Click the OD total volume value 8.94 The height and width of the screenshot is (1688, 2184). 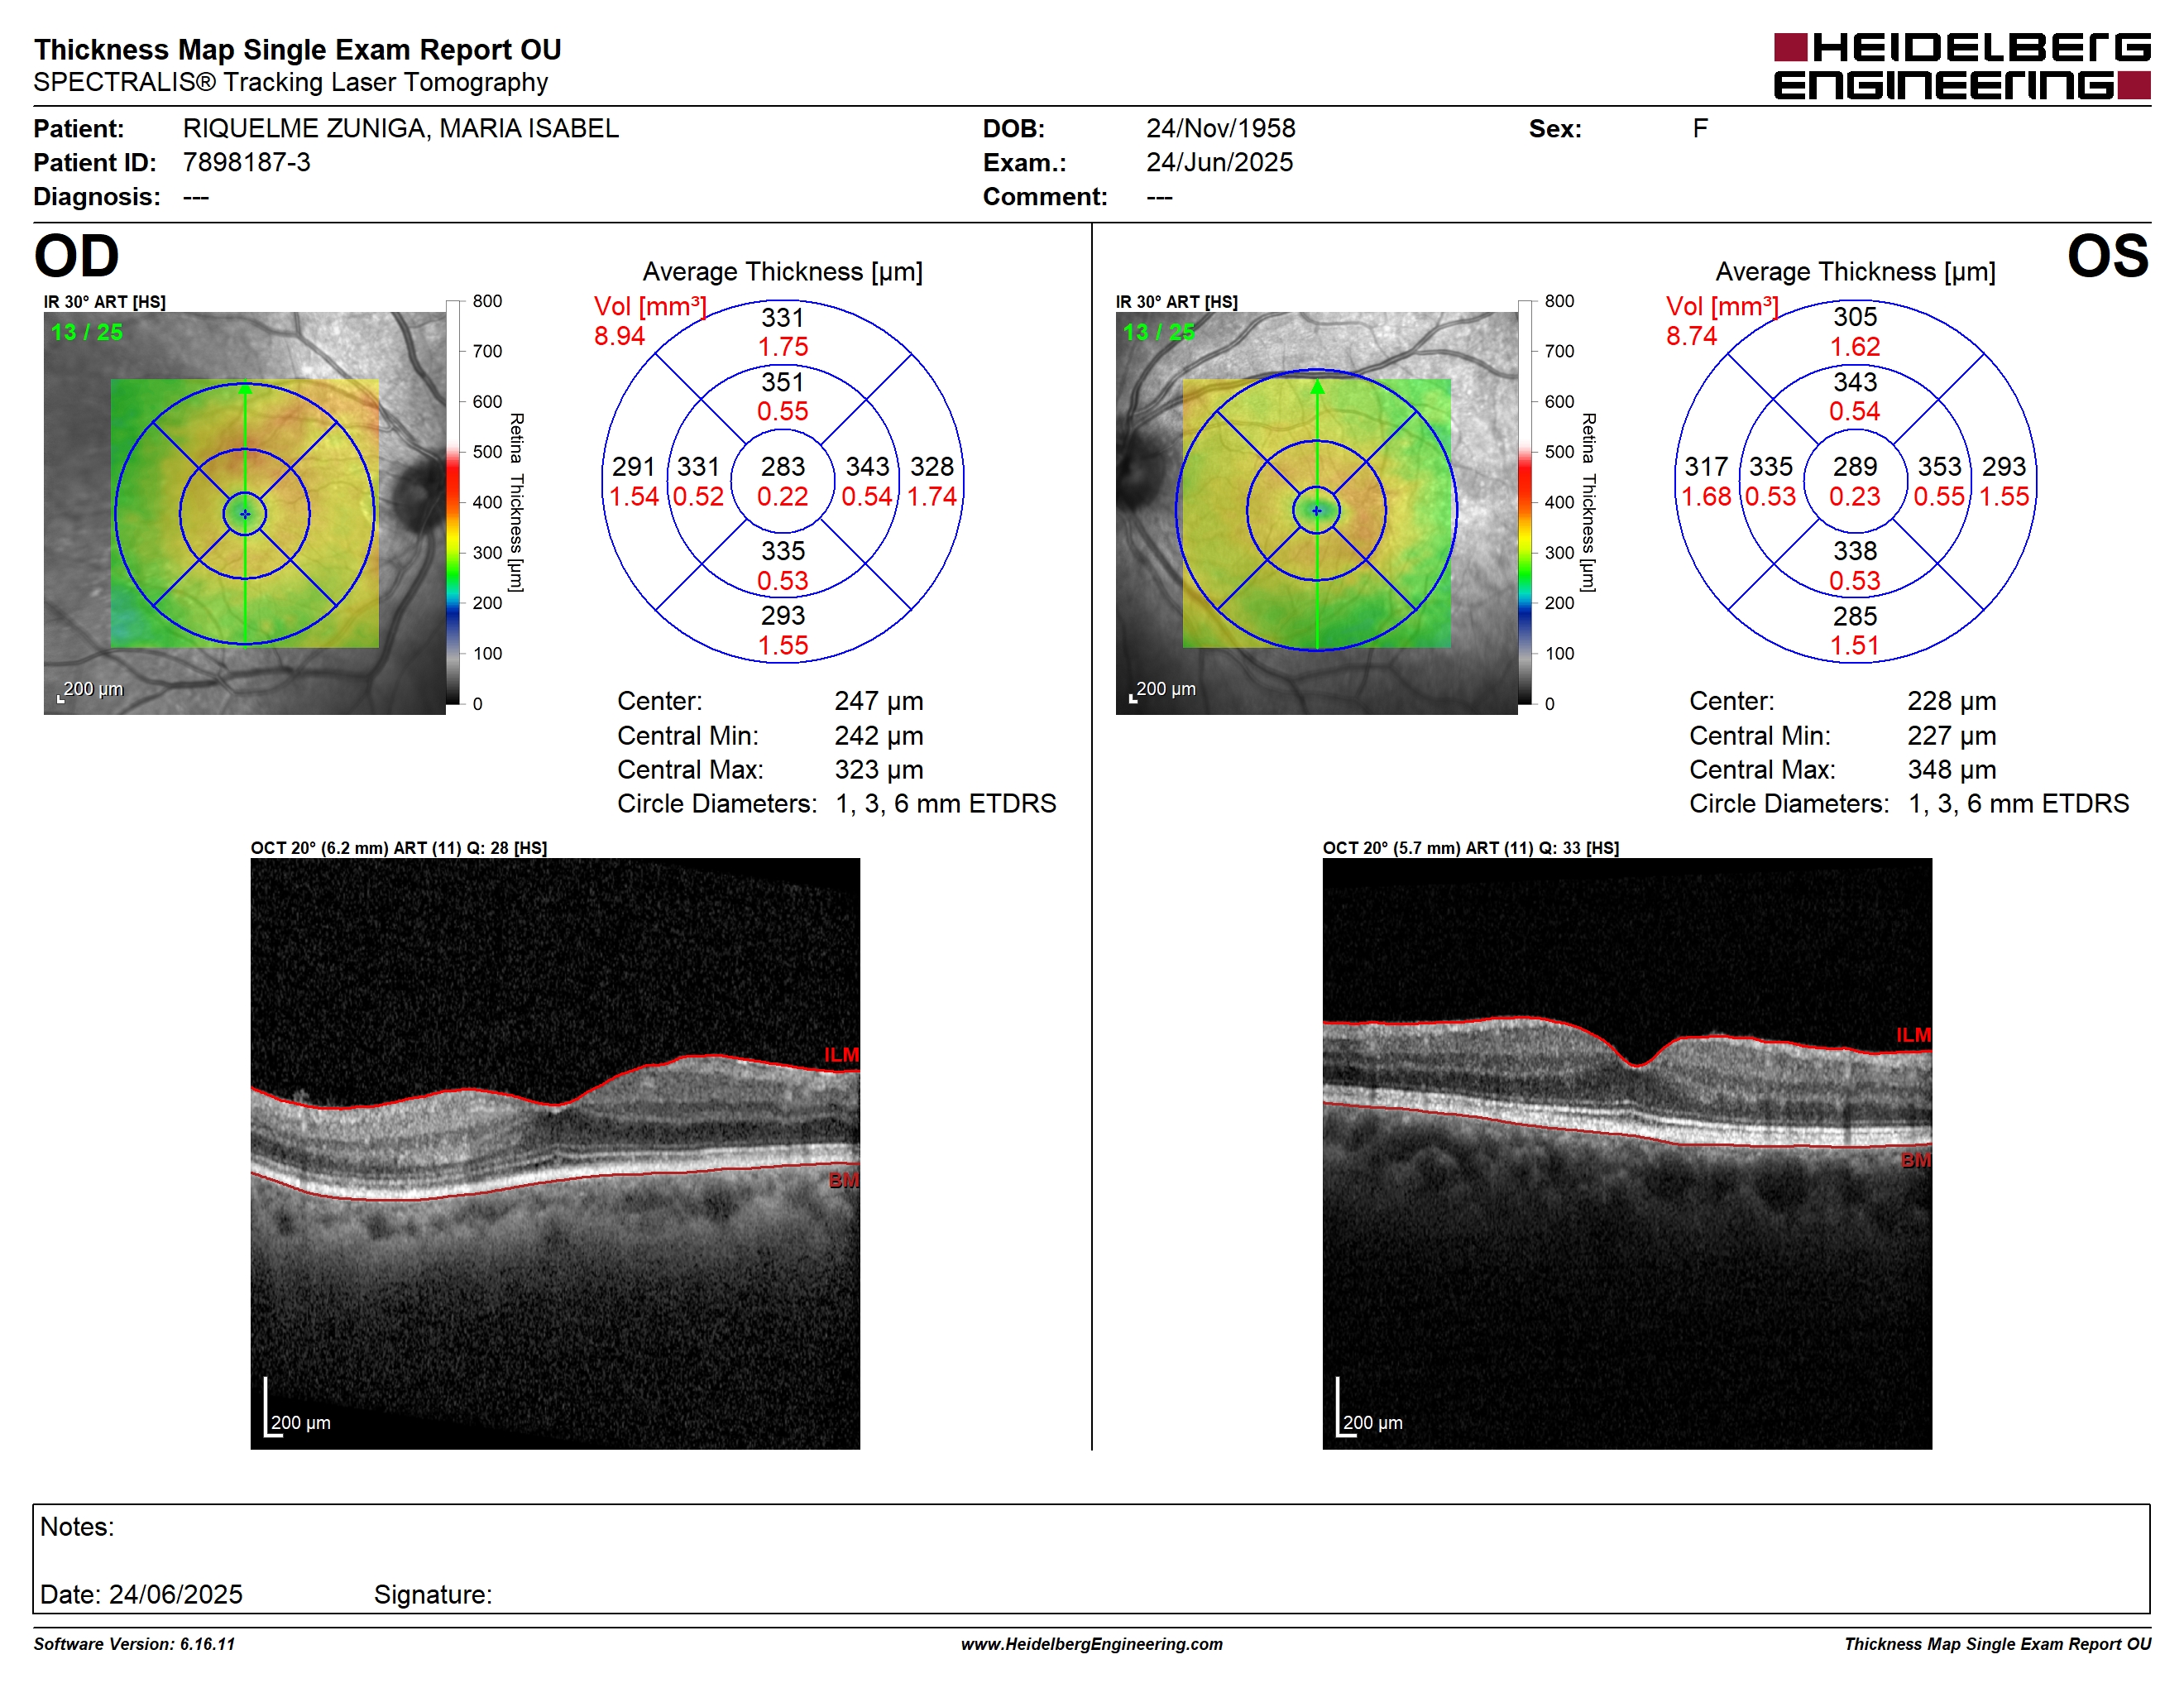point(619,336)
